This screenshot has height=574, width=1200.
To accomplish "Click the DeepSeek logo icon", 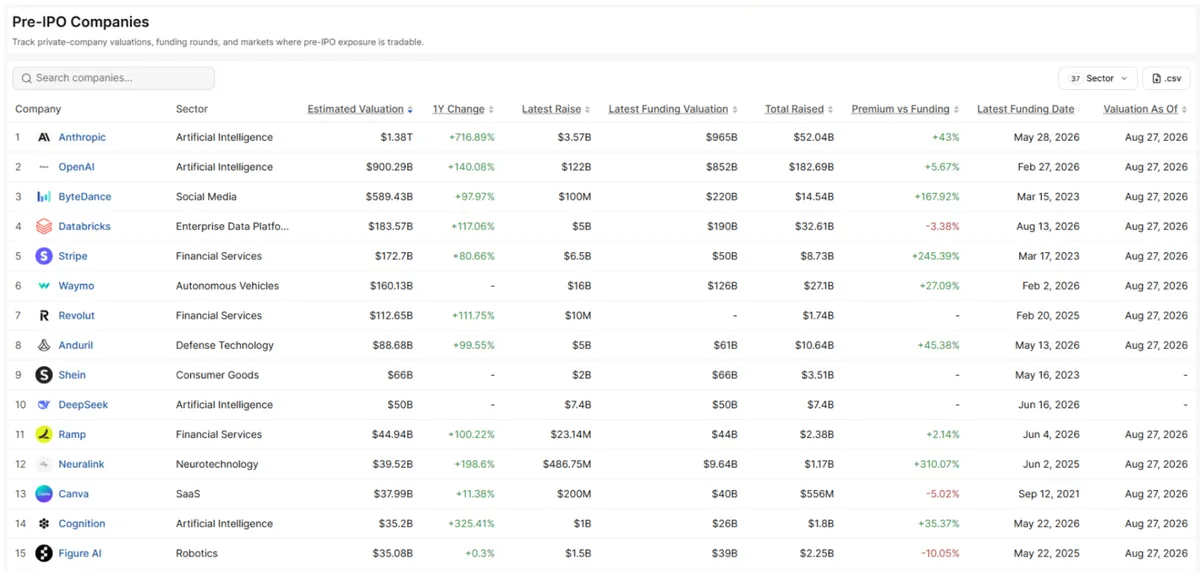I will click(x=44, y=405).
